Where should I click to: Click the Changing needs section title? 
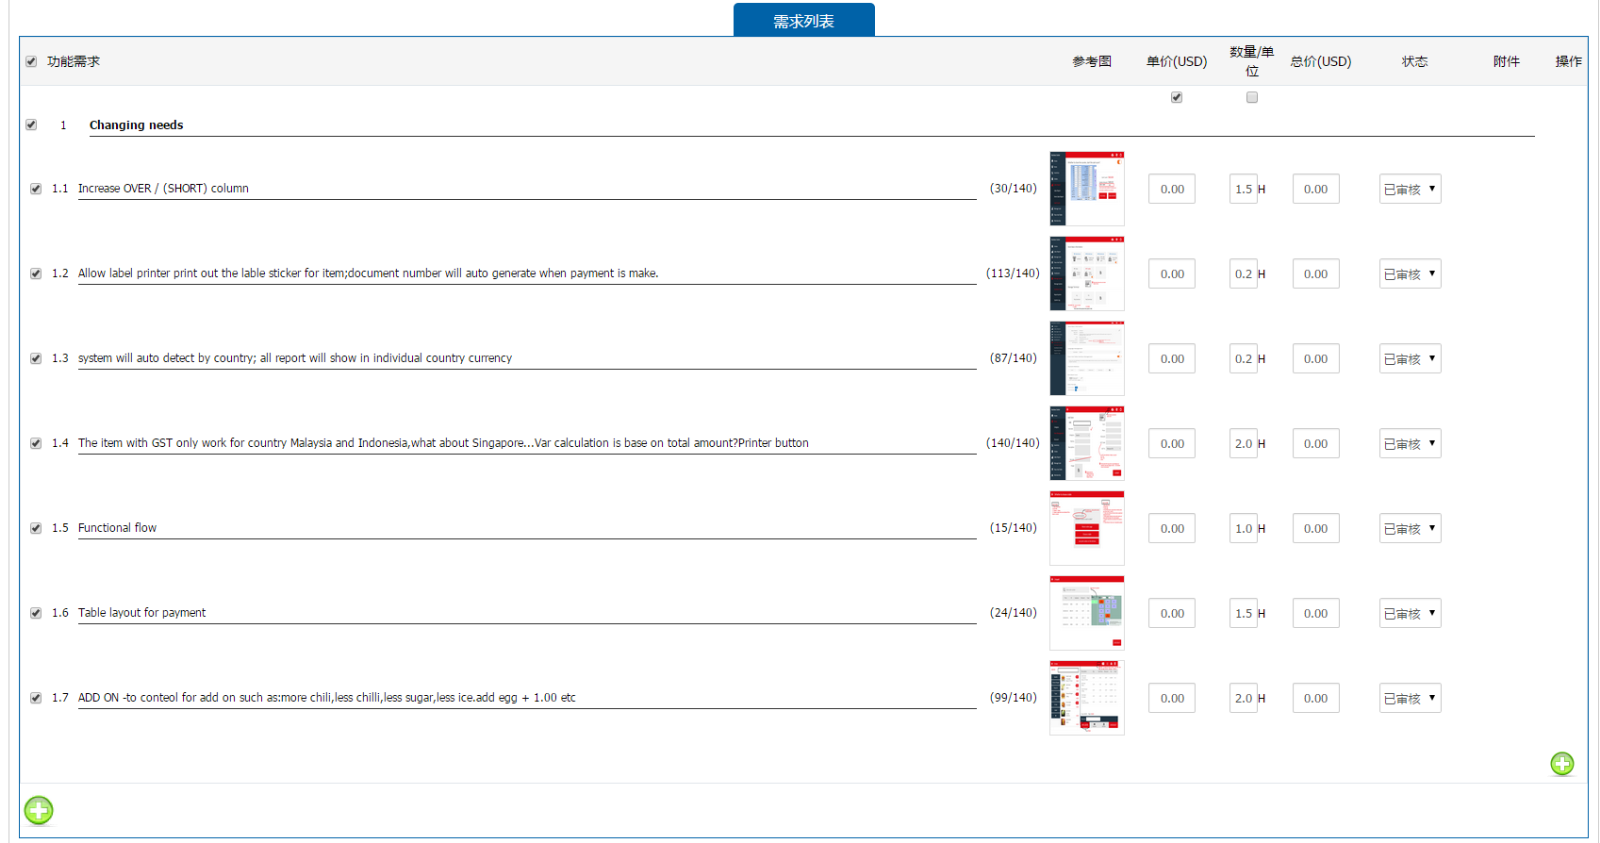pyautogui.click(x=136, y=125)
